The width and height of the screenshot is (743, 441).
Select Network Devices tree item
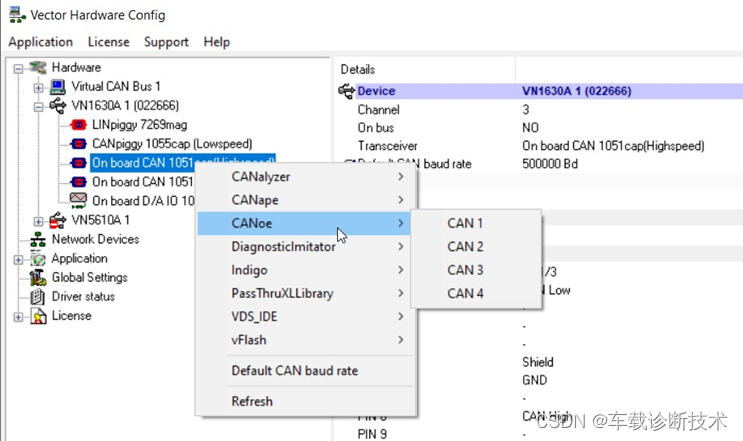coord(95,239)
